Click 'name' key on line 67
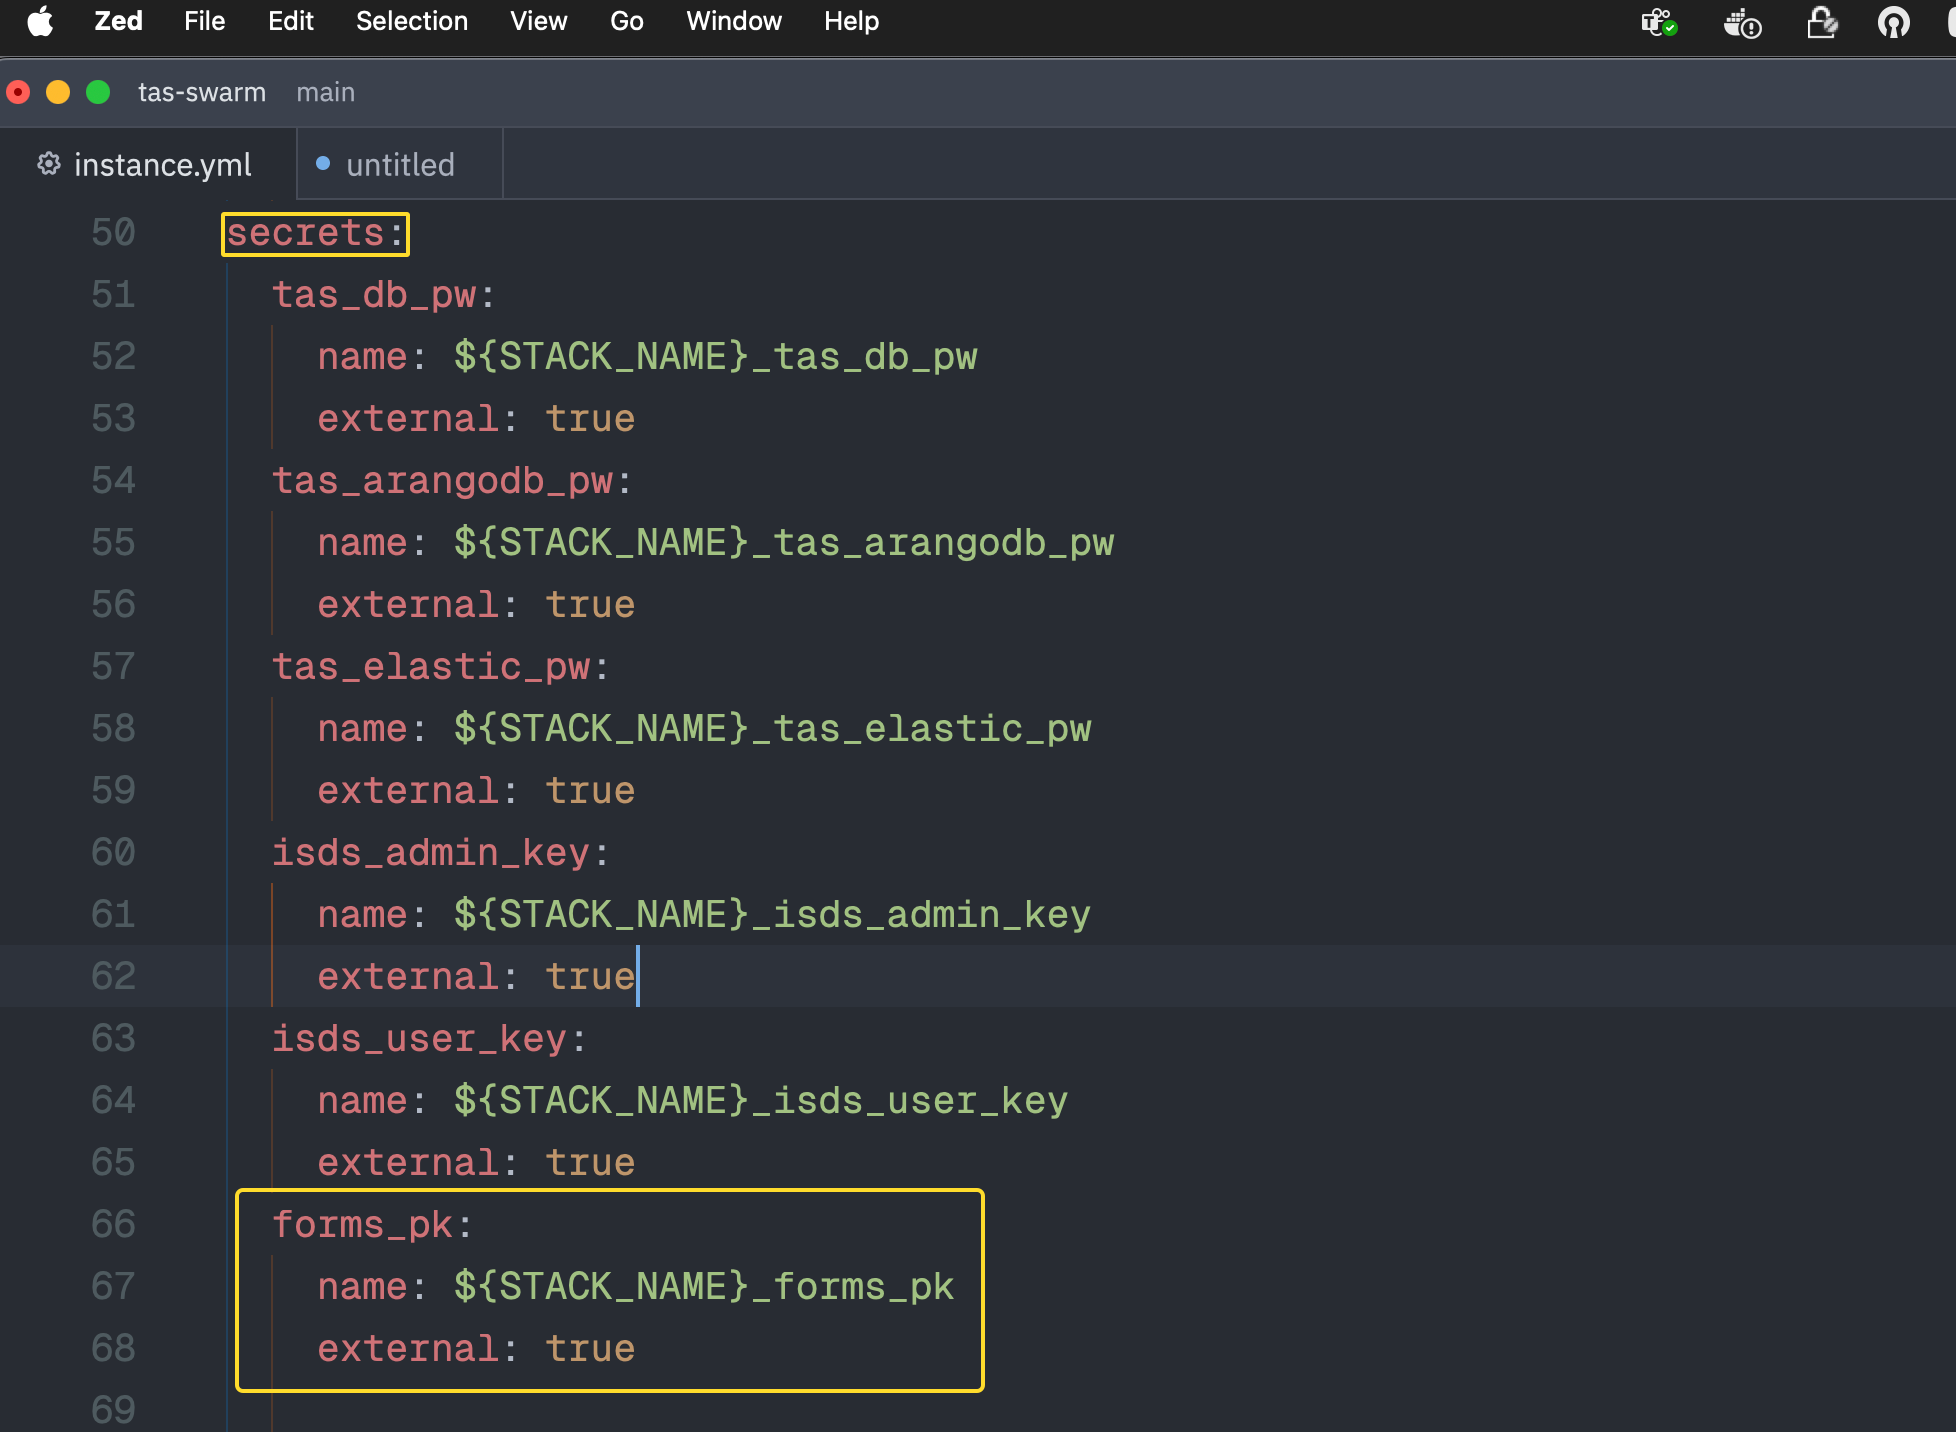Image resolution: width=1956 pixels, height=1432 pixels. click(x=362, y=1287)
